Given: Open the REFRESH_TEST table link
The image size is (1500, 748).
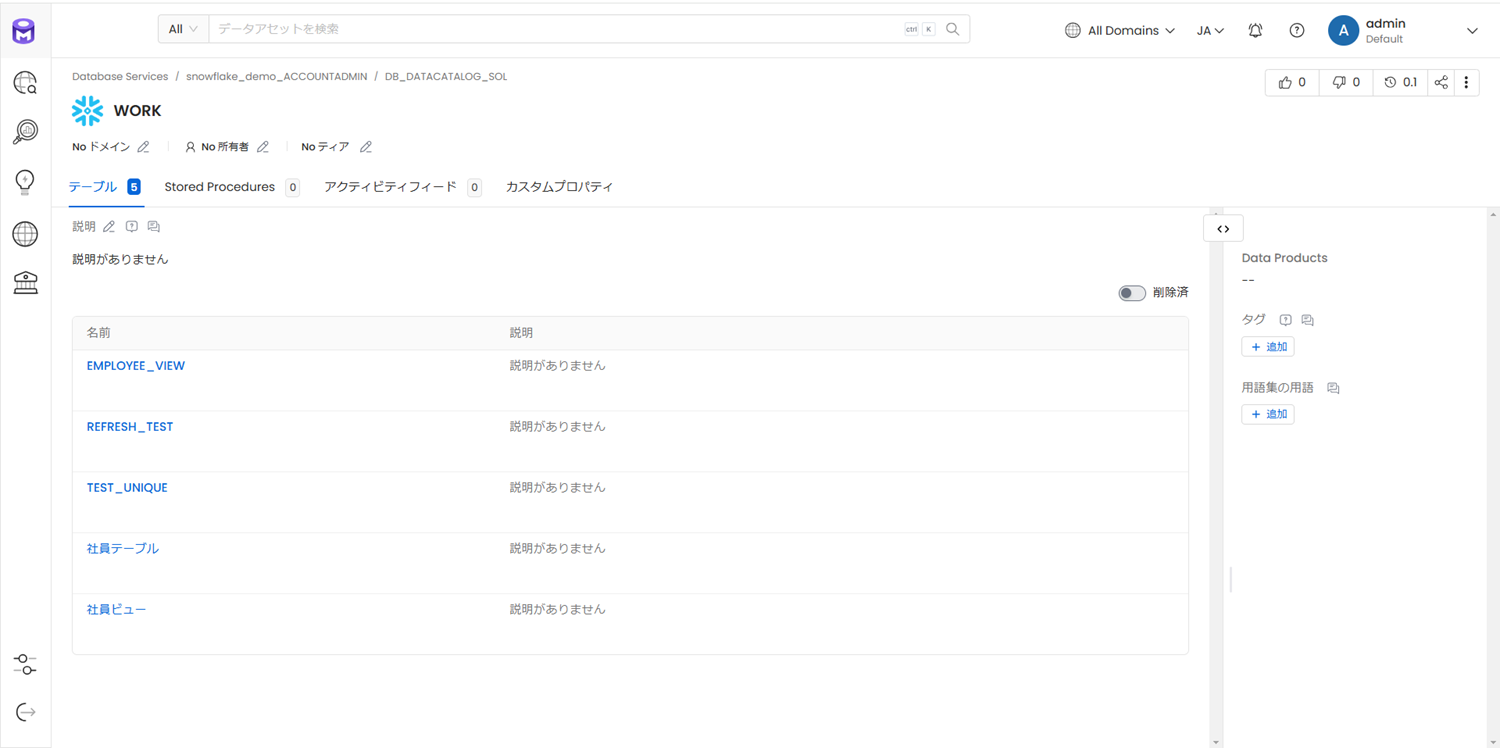Looking at the screenshot, I should pos(130,427).
